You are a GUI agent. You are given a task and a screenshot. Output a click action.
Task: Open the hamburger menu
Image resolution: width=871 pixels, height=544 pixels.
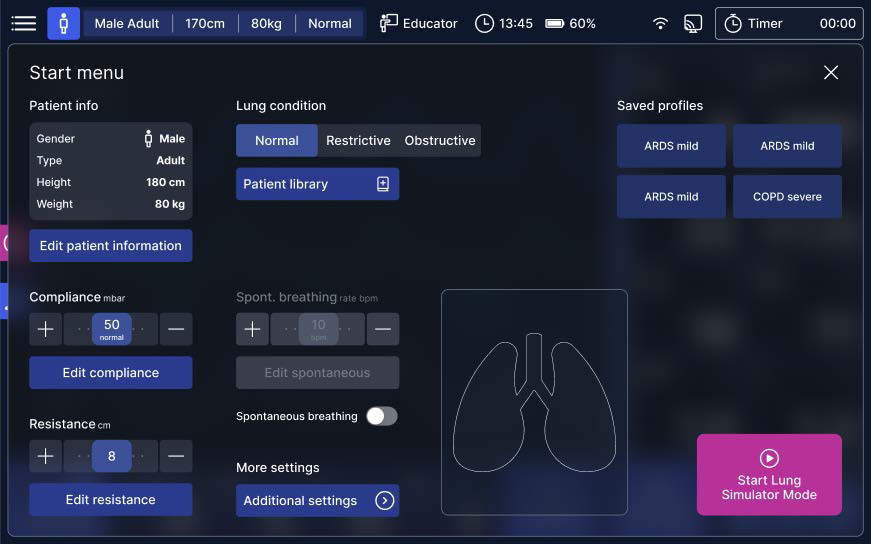tap(23, 23)
